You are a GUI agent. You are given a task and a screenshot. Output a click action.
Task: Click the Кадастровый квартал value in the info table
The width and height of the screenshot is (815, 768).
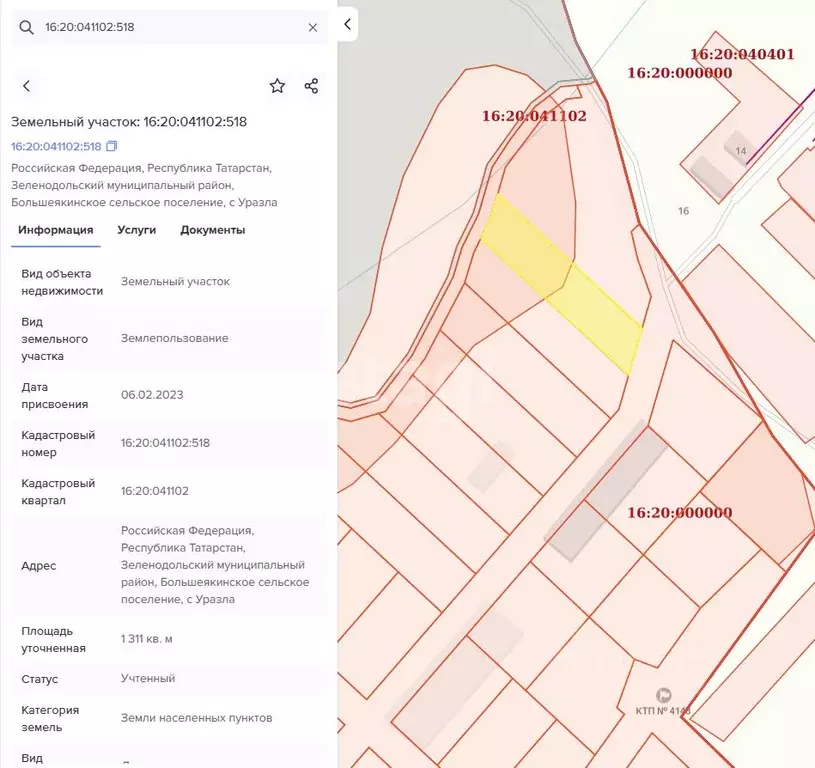[x=155, y=491]
